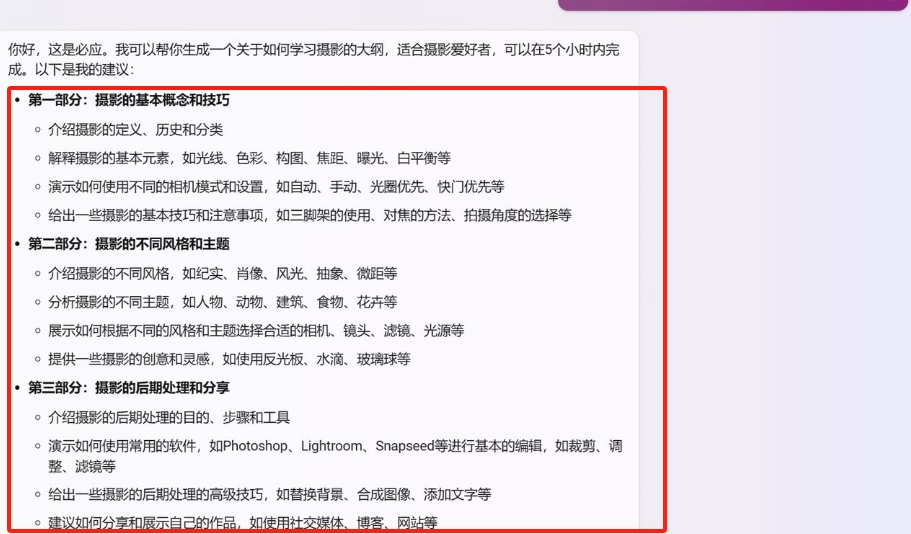The height and width of the screenshot is (534, 911).
Task: Click the heading 第三部分：摄影的后期处理和分享
Action: click(128, 388)
